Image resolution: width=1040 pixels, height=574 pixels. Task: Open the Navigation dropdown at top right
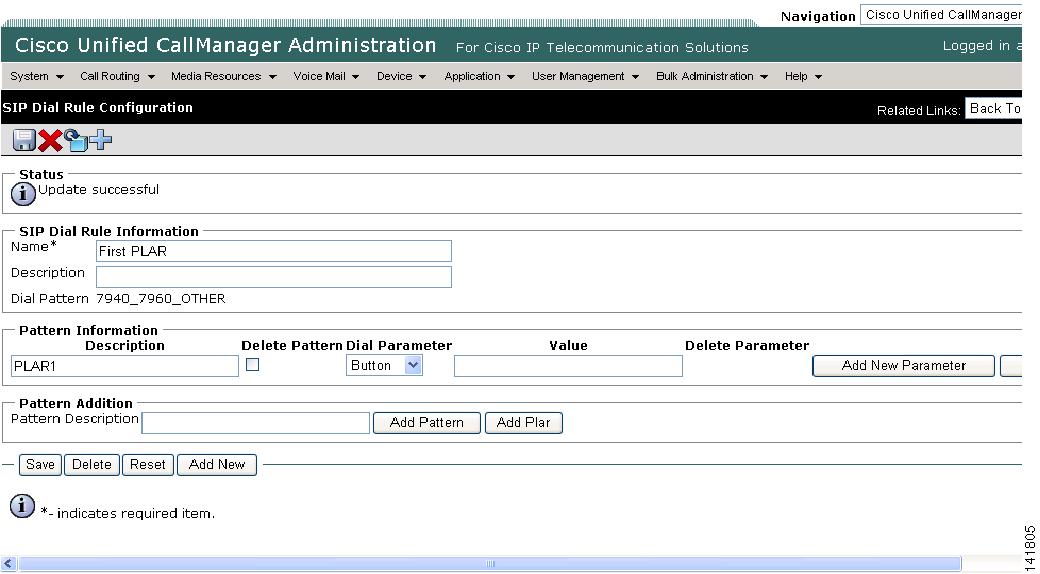[941, 15]
